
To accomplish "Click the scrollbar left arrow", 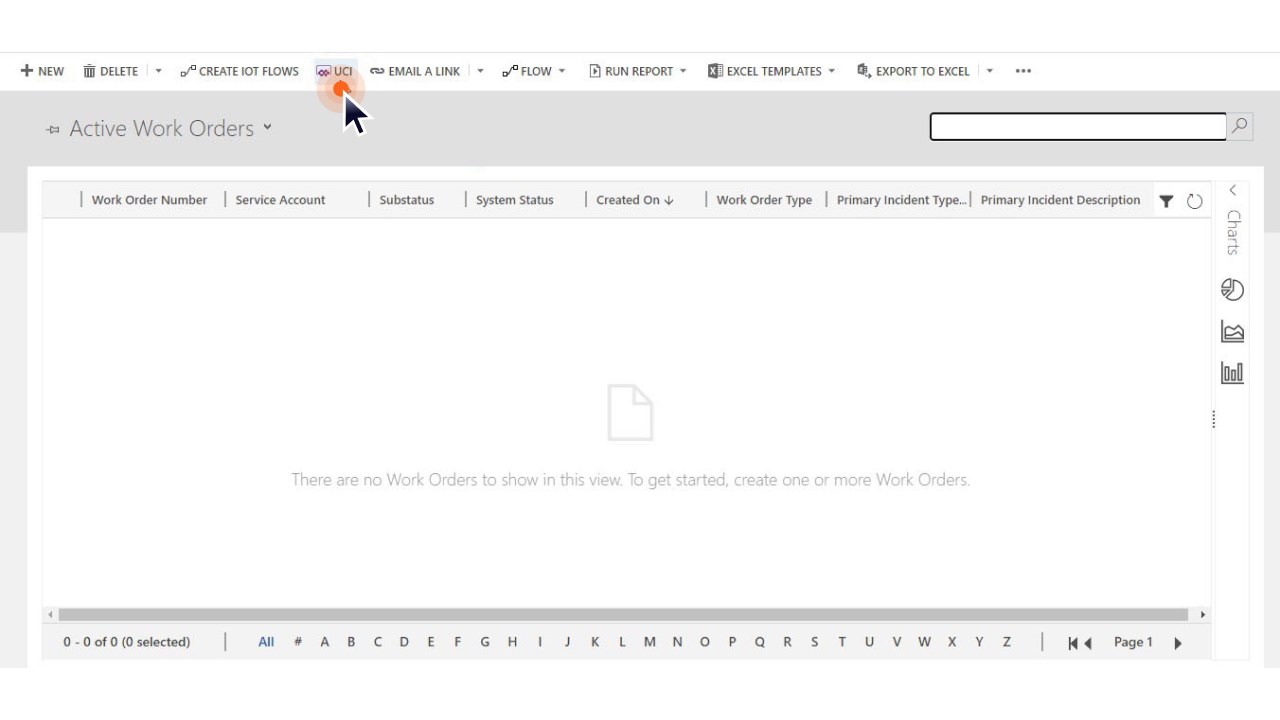I will [50, 614].
